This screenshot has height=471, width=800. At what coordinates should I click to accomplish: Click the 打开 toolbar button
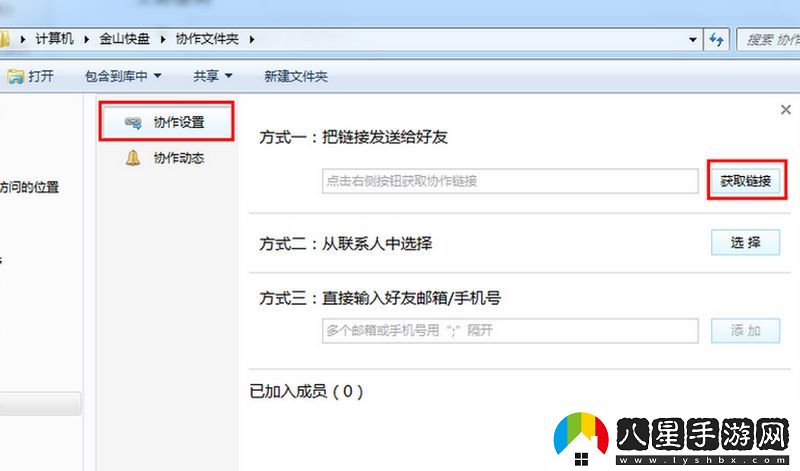coord(30,76)
